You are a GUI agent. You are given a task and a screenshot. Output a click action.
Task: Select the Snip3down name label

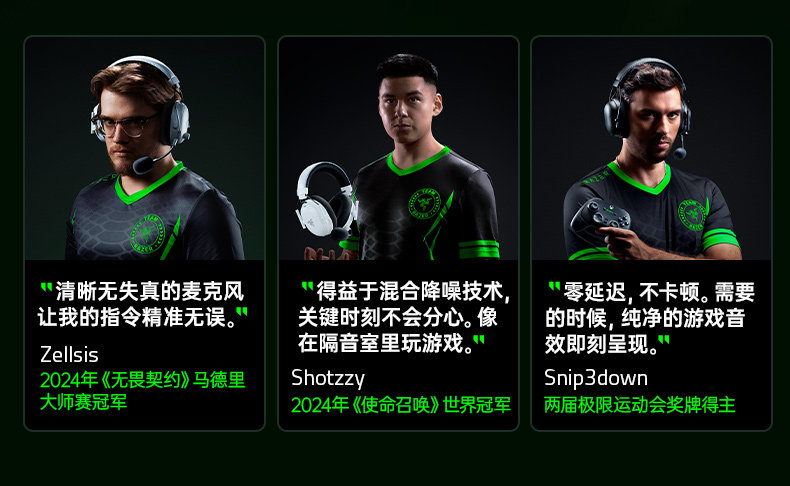click(x=596, y=378)
